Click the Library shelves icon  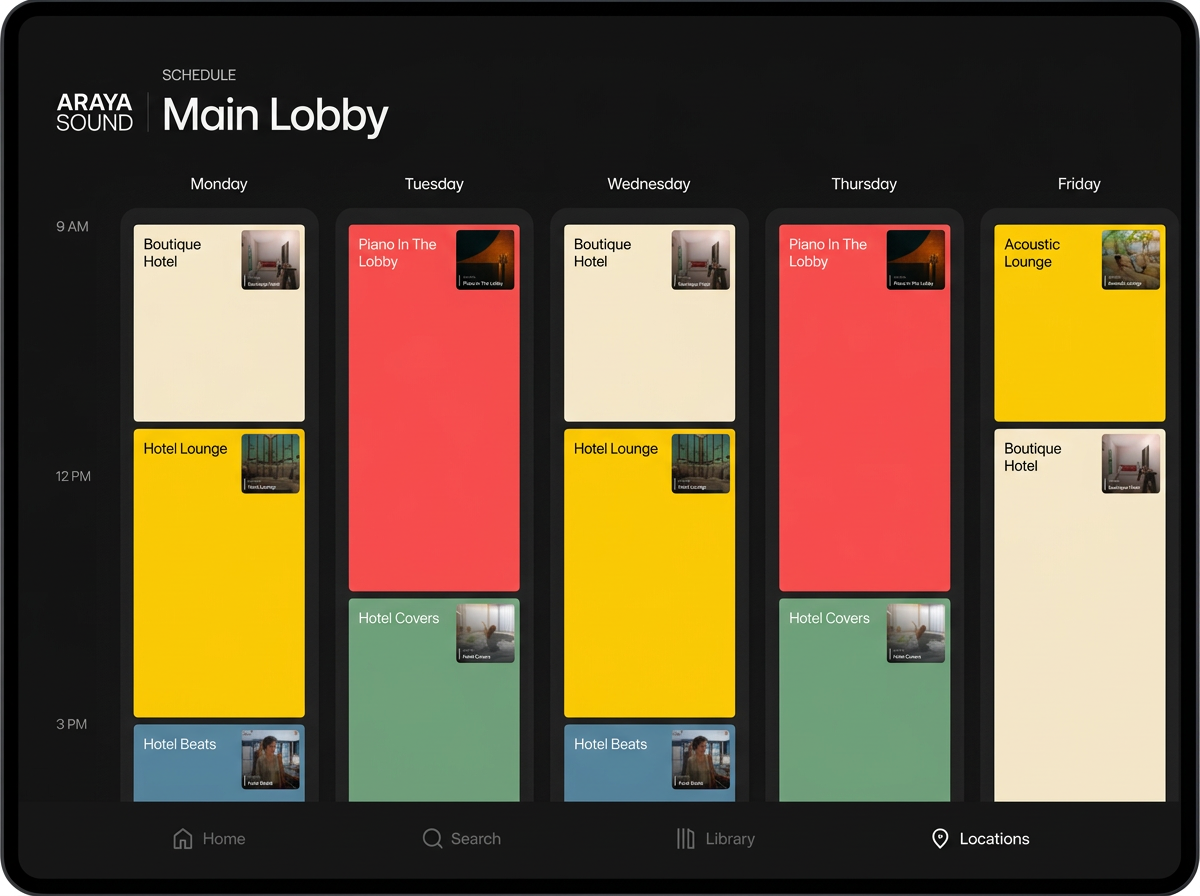click(685, 838)
